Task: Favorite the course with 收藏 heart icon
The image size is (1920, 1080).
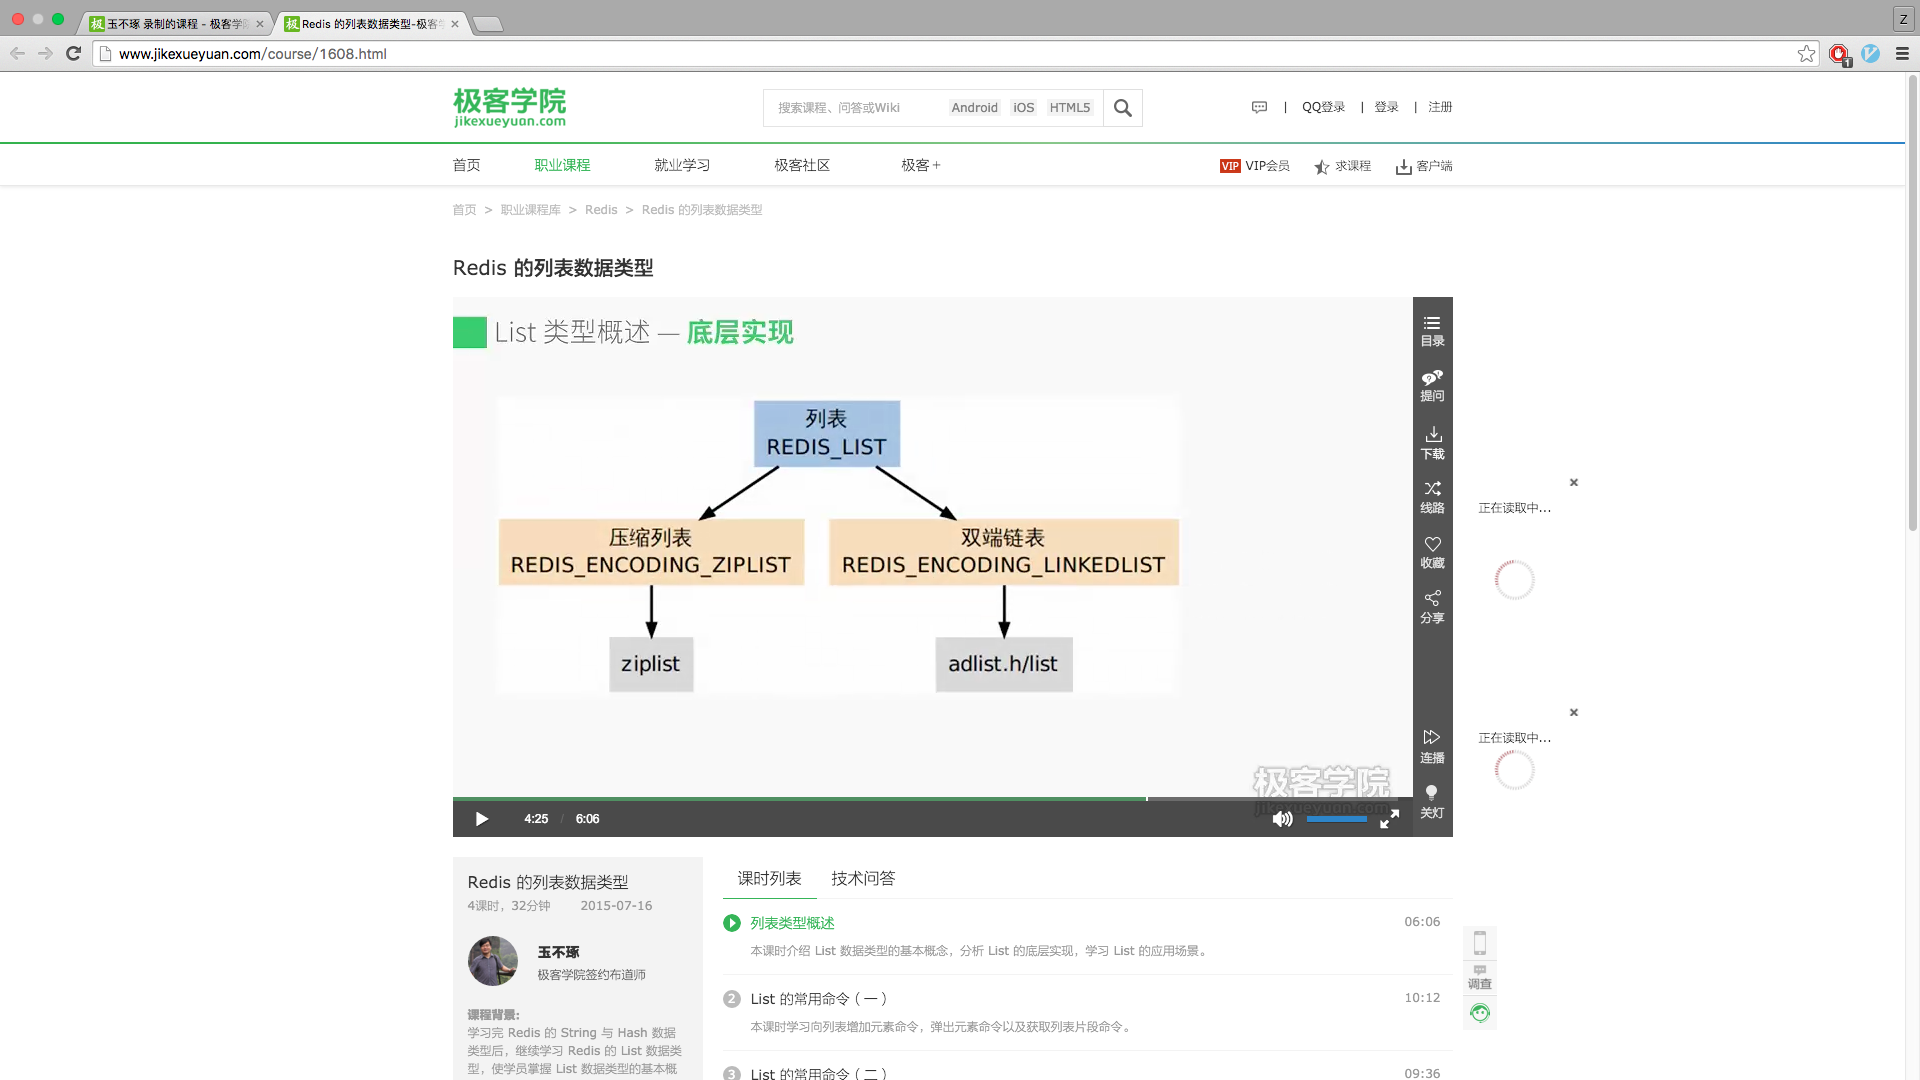Action: pyautogui.click(x=1432, y=551)
